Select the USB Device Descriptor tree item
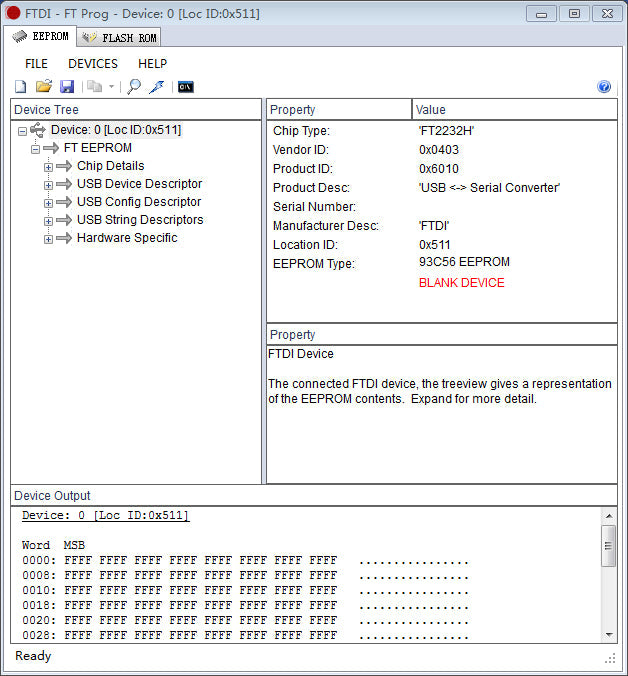The width and height of the screenshot is (628, 676). pyautogui.click(x=140, y=184)
